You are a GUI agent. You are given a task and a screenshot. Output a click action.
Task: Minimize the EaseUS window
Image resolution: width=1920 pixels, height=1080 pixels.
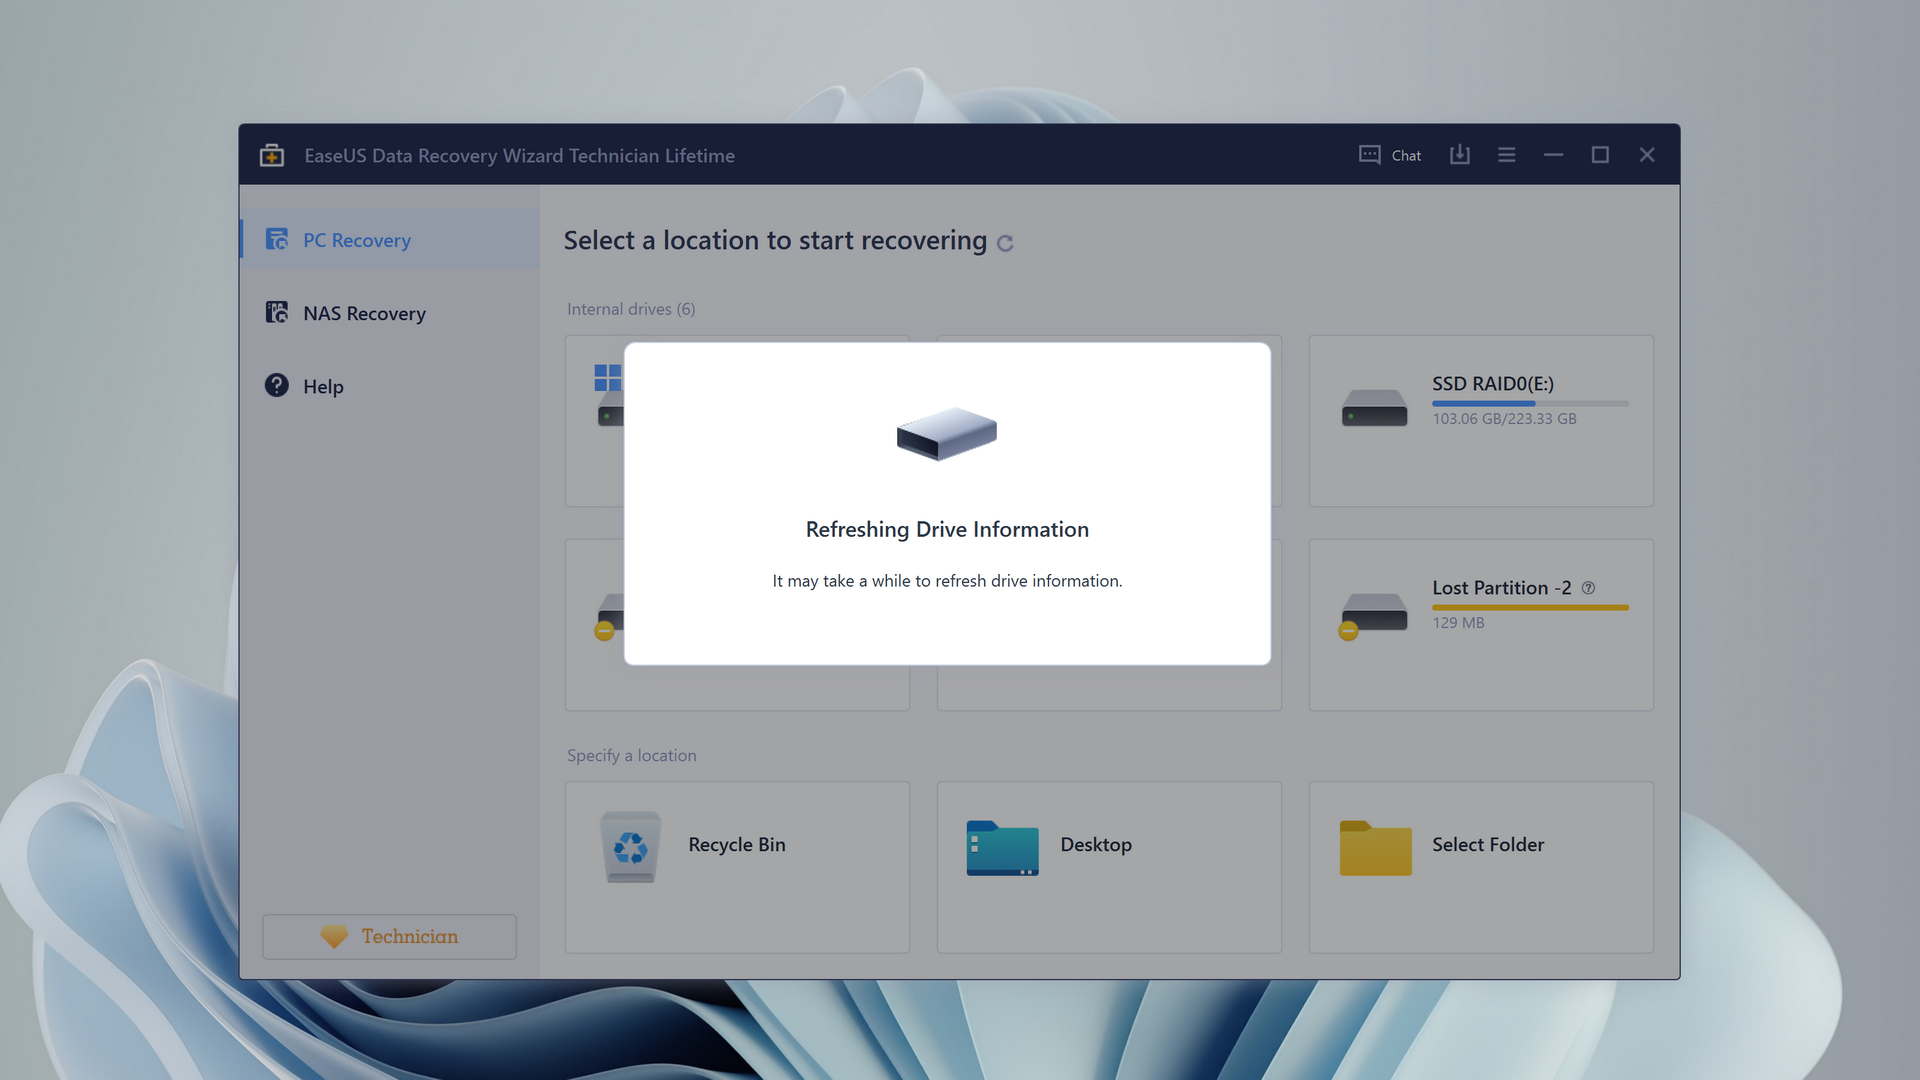tap(1553, 155)
